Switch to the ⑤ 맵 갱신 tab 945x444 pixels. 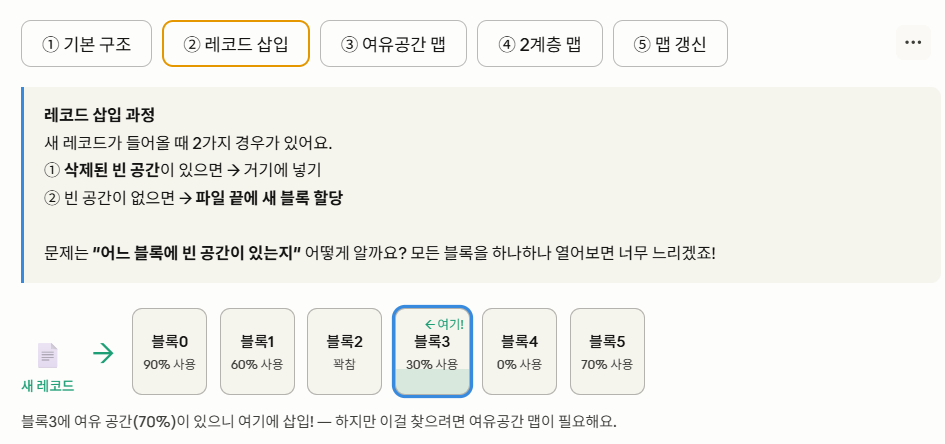tap(670, 43)
